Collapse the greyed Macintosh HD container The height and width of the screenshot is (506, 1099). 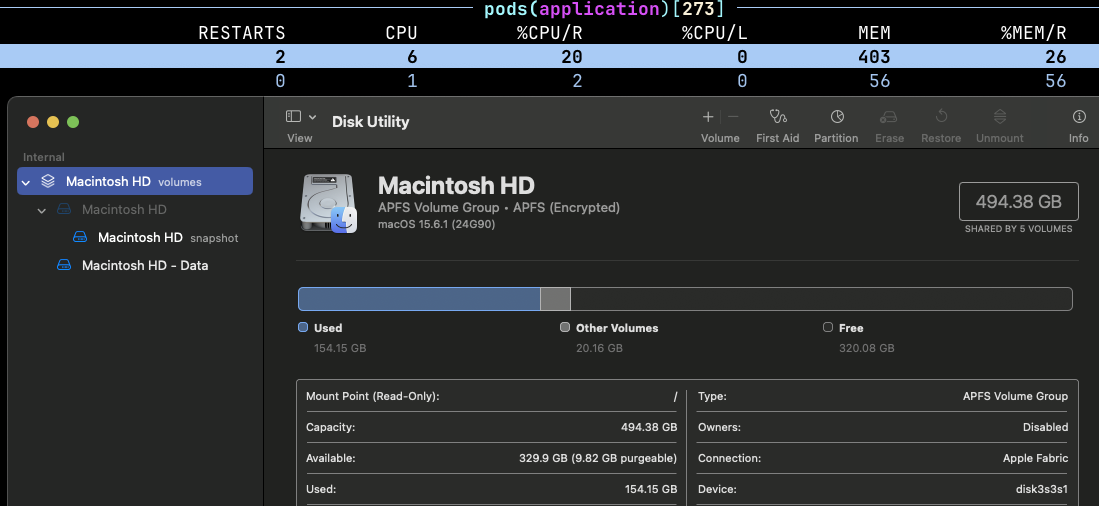(x=42, y=210)
